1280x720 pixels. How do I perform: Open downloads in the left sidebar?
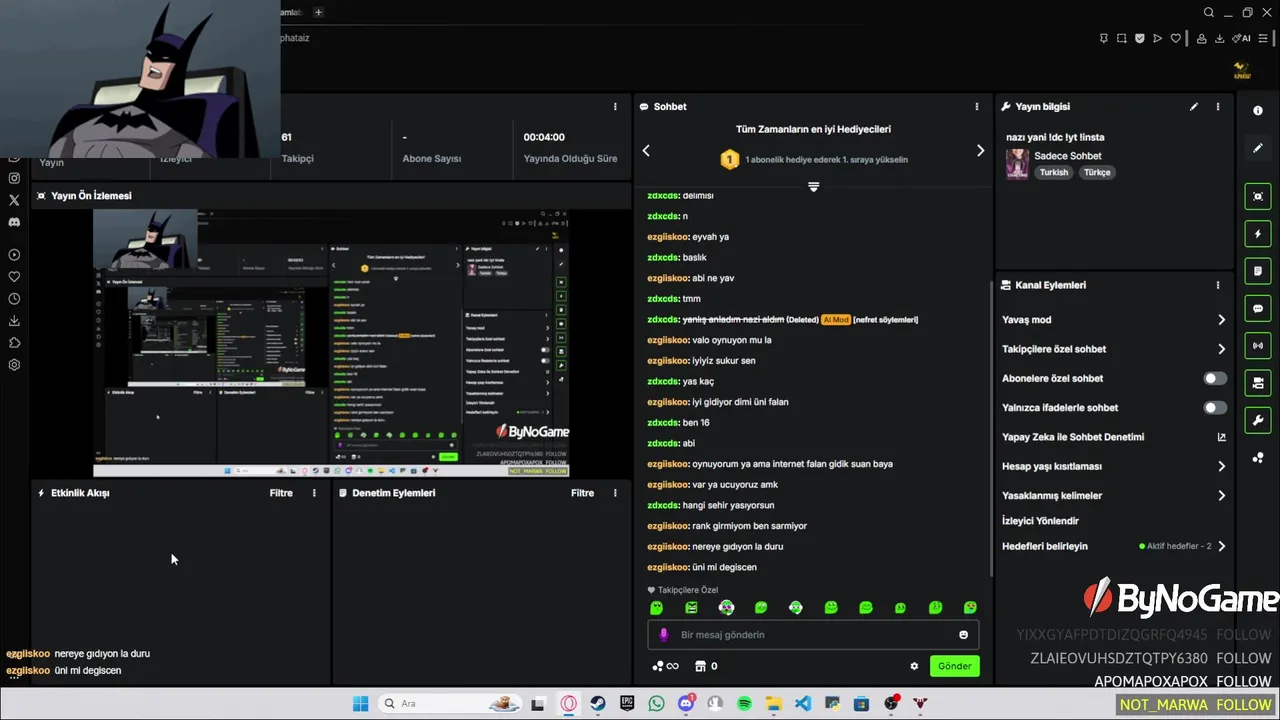[x=14, y=321]
